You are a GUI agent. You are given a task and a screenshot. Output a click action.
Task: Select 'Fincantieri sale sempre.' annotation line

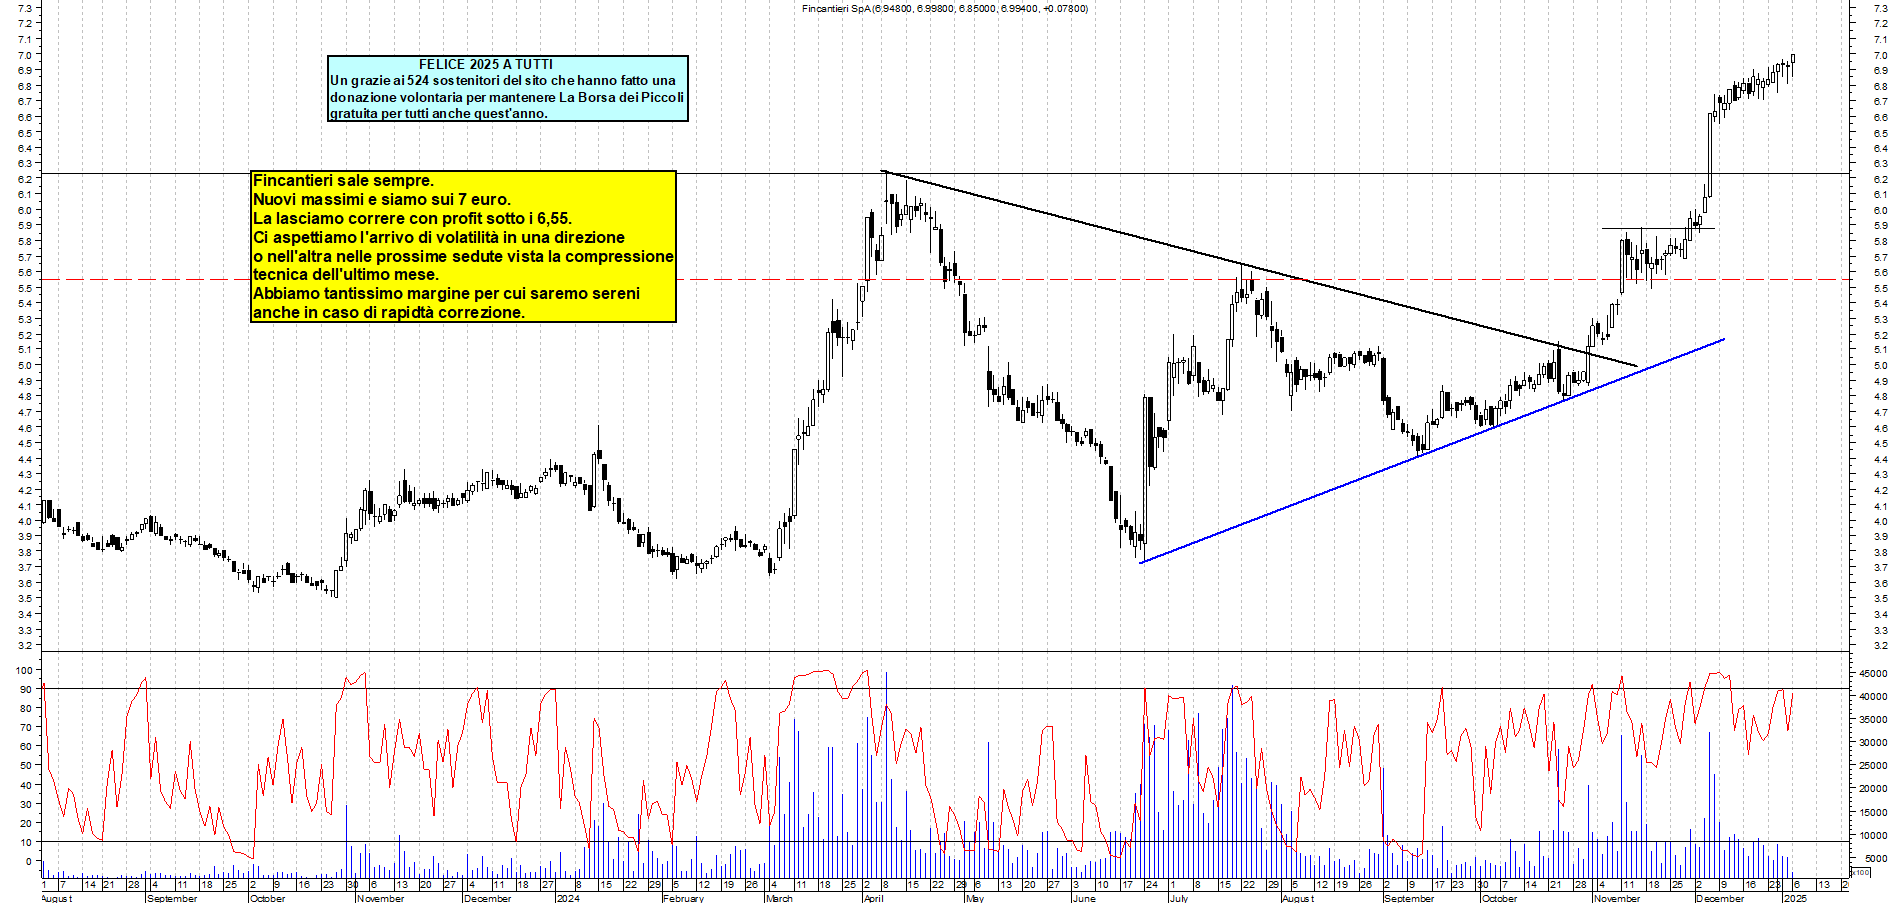[343, 181]
